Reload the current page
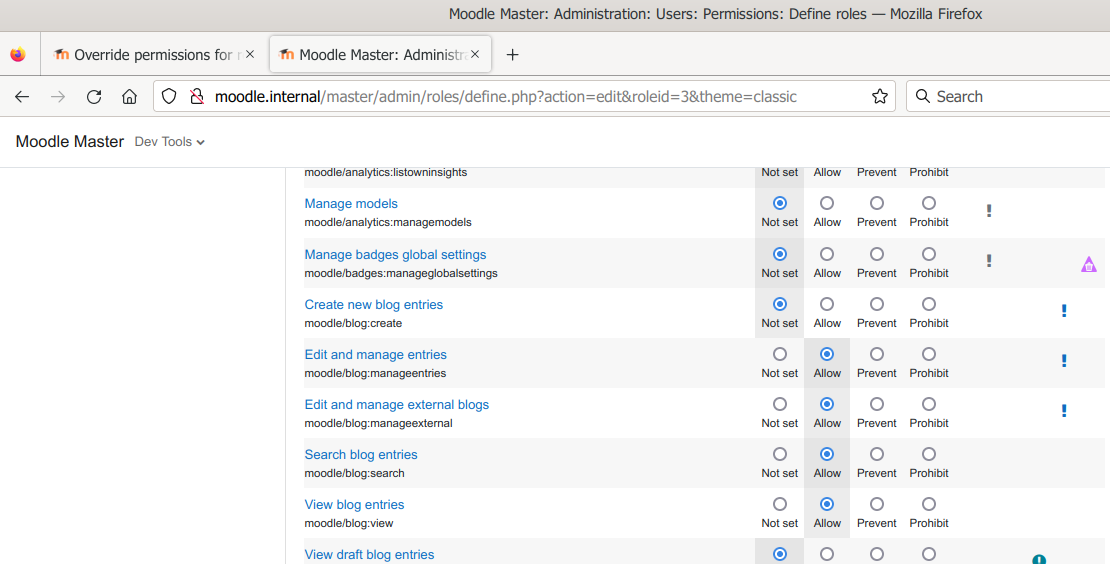 [x=94, y=97]
